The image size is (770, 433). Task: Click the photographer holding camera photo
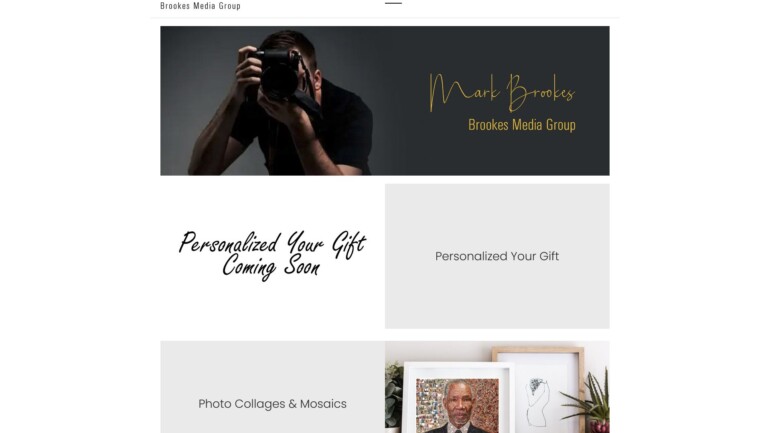click(273, 101)
